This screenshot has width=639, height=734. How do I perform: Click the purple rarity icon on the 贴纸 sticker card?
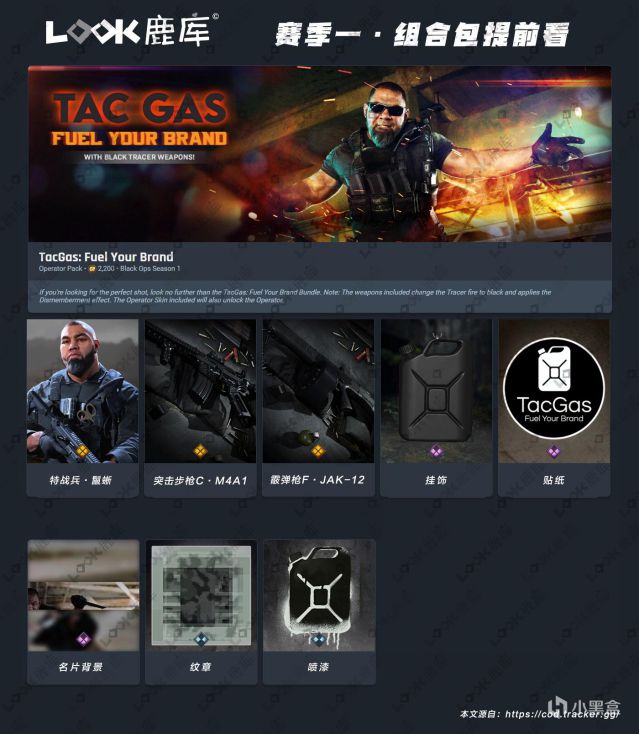[x=554, y=452]
